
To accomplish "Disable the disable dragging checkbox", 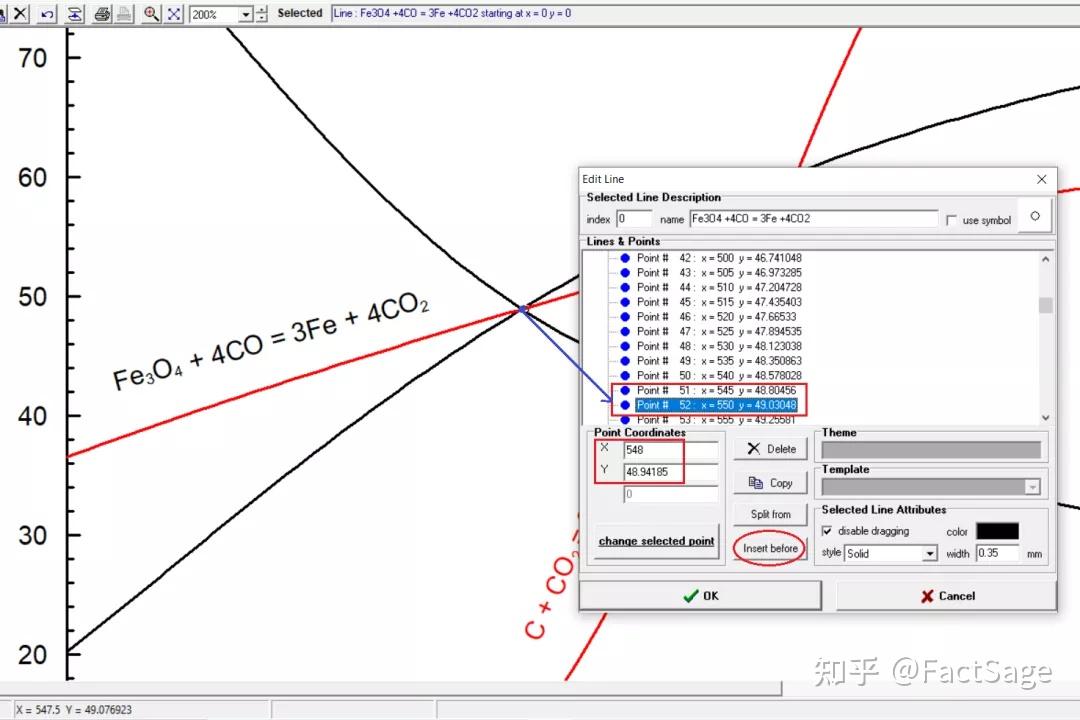I will point(826,531).
